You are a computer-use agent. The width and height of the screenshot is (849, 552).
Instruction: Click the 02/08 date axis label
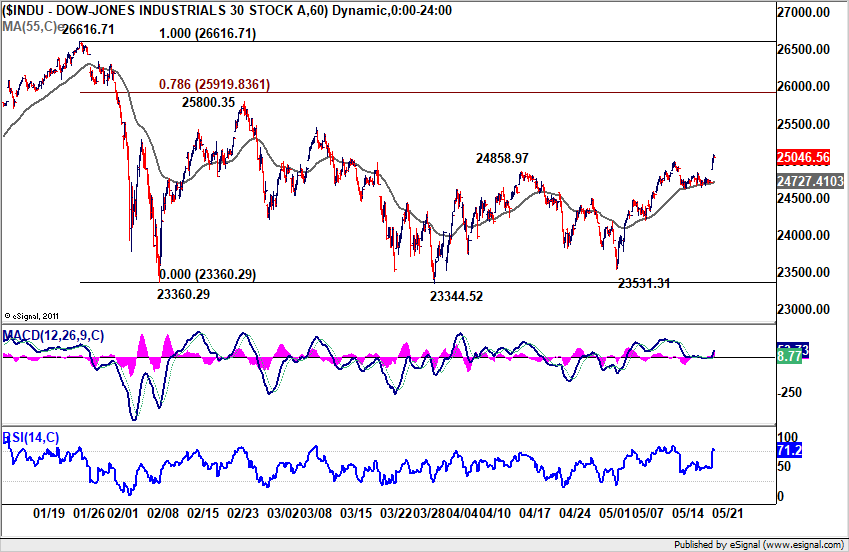coord(163,513)
